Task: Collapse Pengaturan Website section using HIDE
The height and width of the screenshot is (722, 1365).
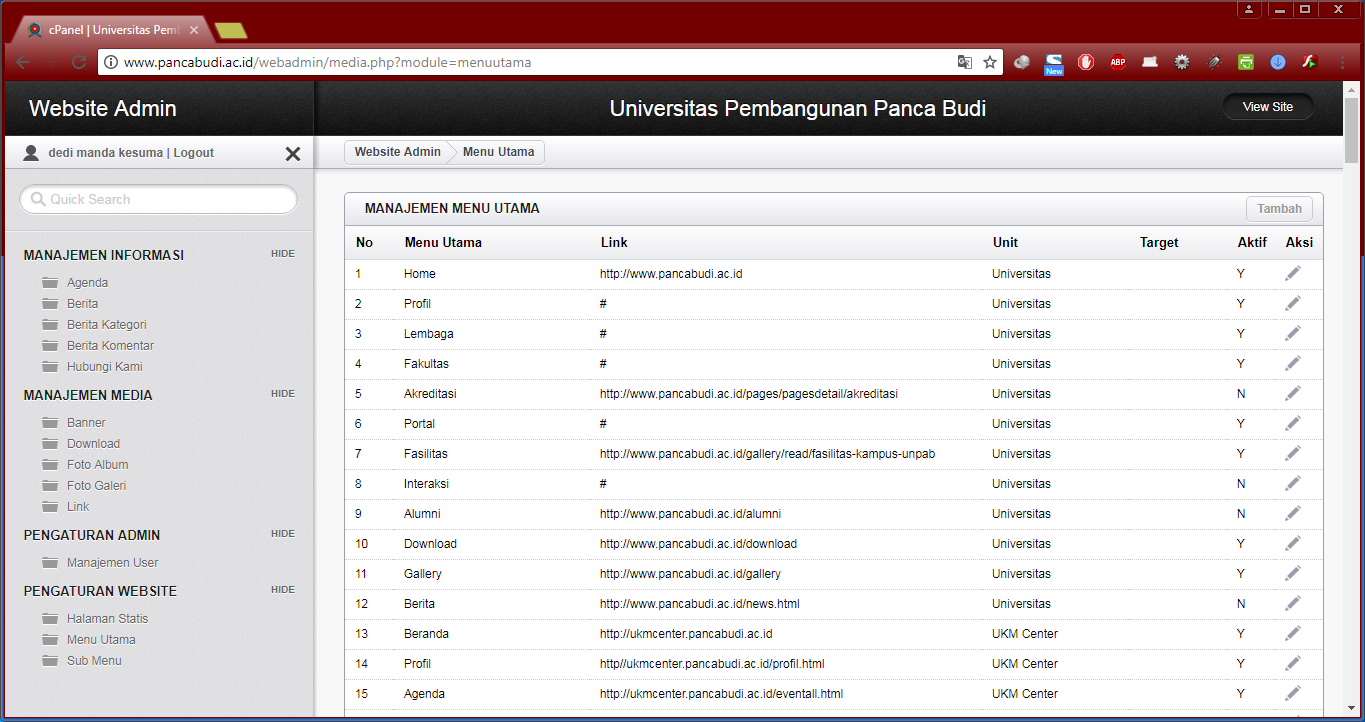Action: tap(283, 590)
